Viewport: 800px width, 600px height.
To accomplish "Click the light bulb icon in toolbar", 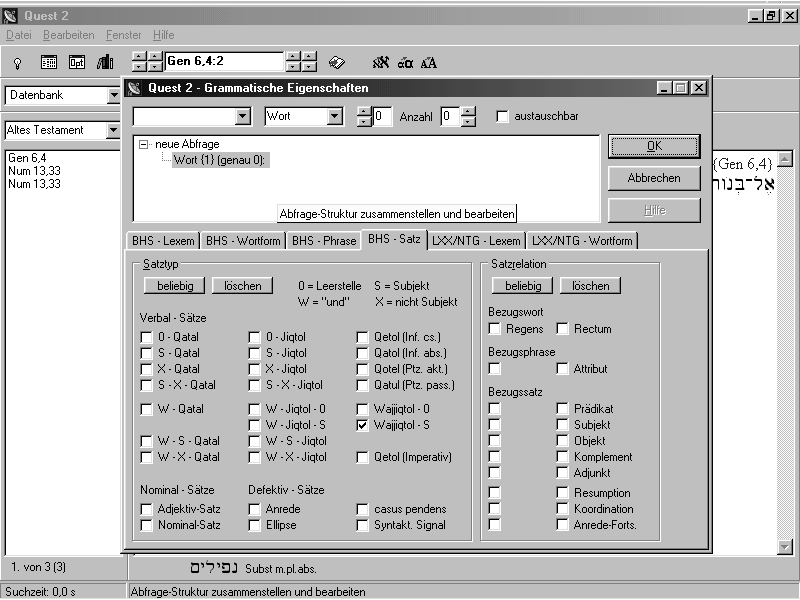I will click(x=17, y=62).
